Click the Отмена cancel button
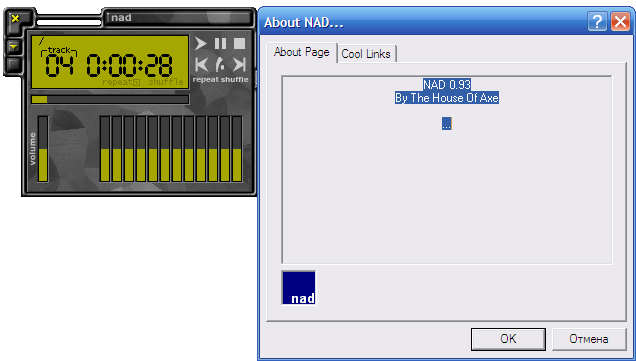This screenshot has width=636, height=361. 589,339
